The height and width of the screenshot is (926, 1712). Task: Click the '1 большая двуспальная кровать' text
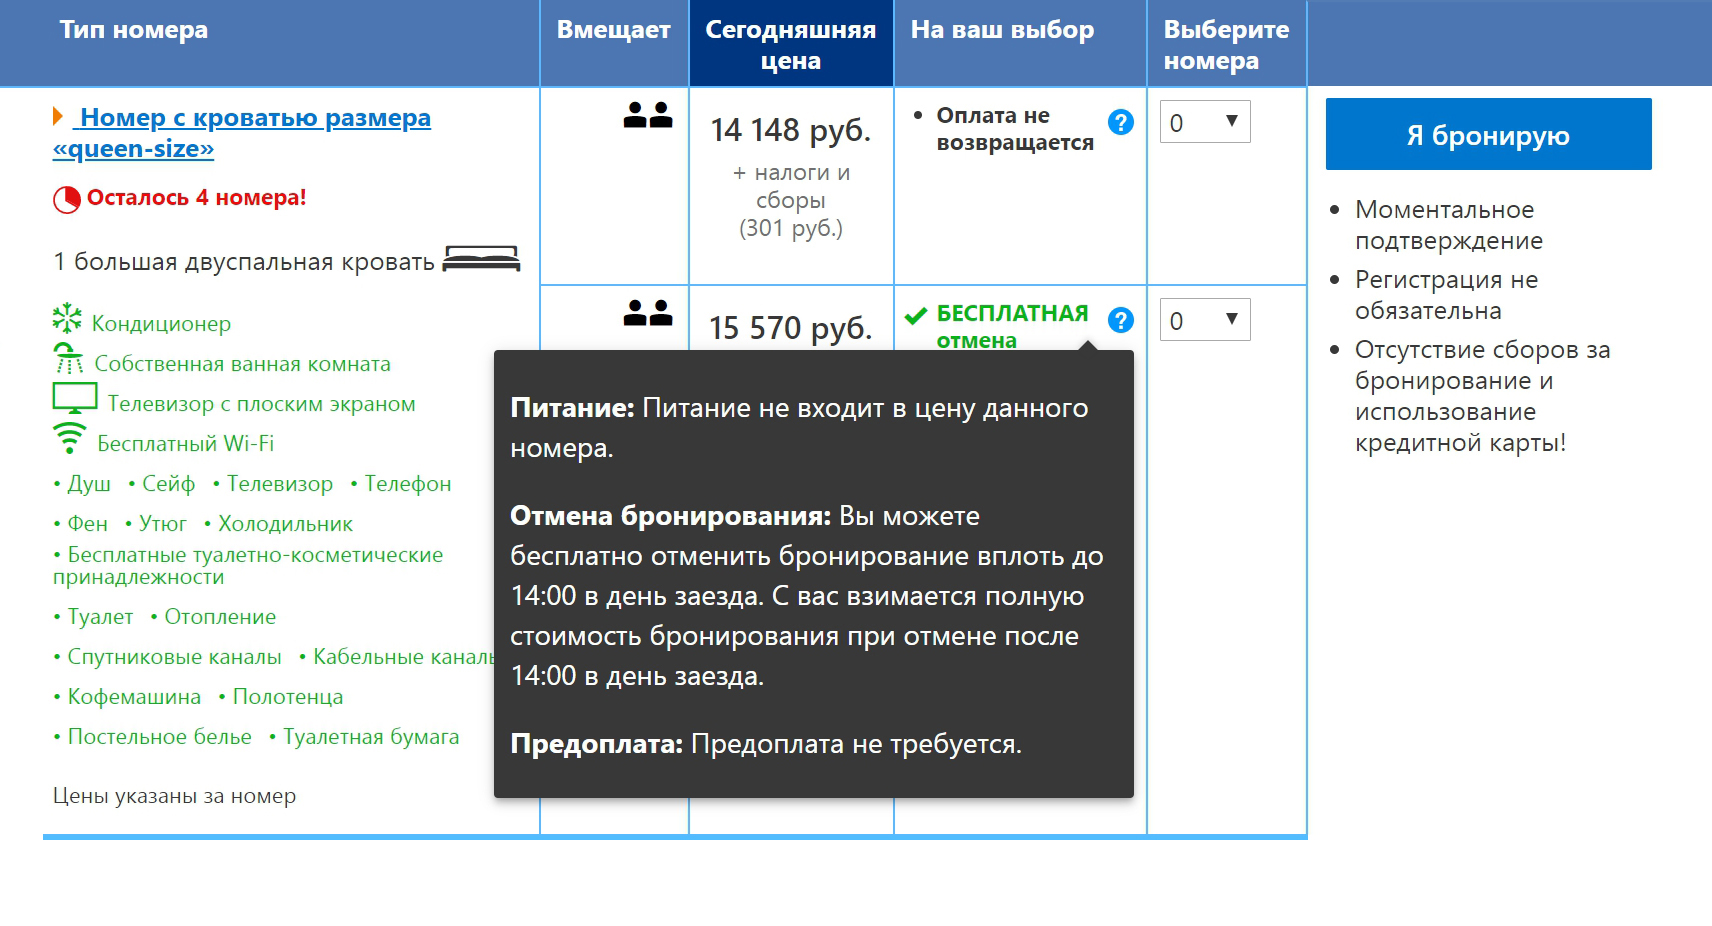pos(244,262)
